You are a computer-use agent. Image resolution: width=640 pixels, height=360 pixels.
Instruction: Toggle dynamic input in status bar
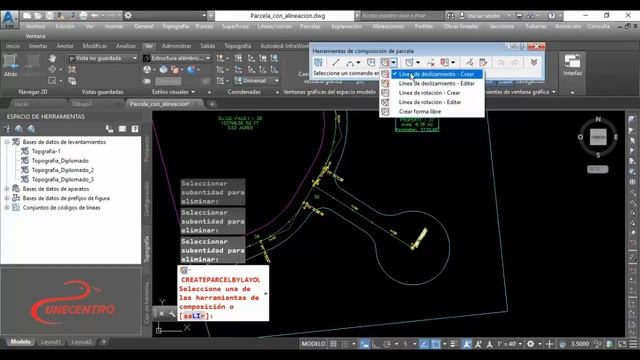(364, 344)
